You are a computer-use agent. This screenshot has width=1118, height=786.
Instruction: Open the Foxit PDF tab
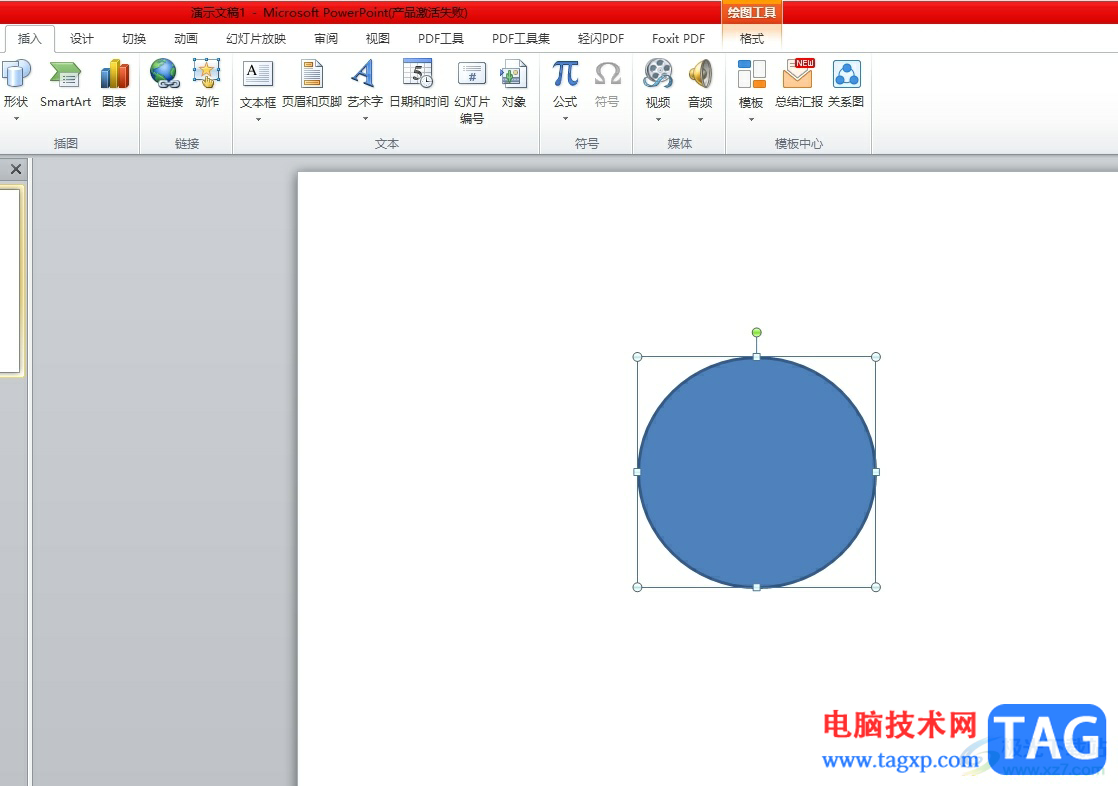coord(678,39)
